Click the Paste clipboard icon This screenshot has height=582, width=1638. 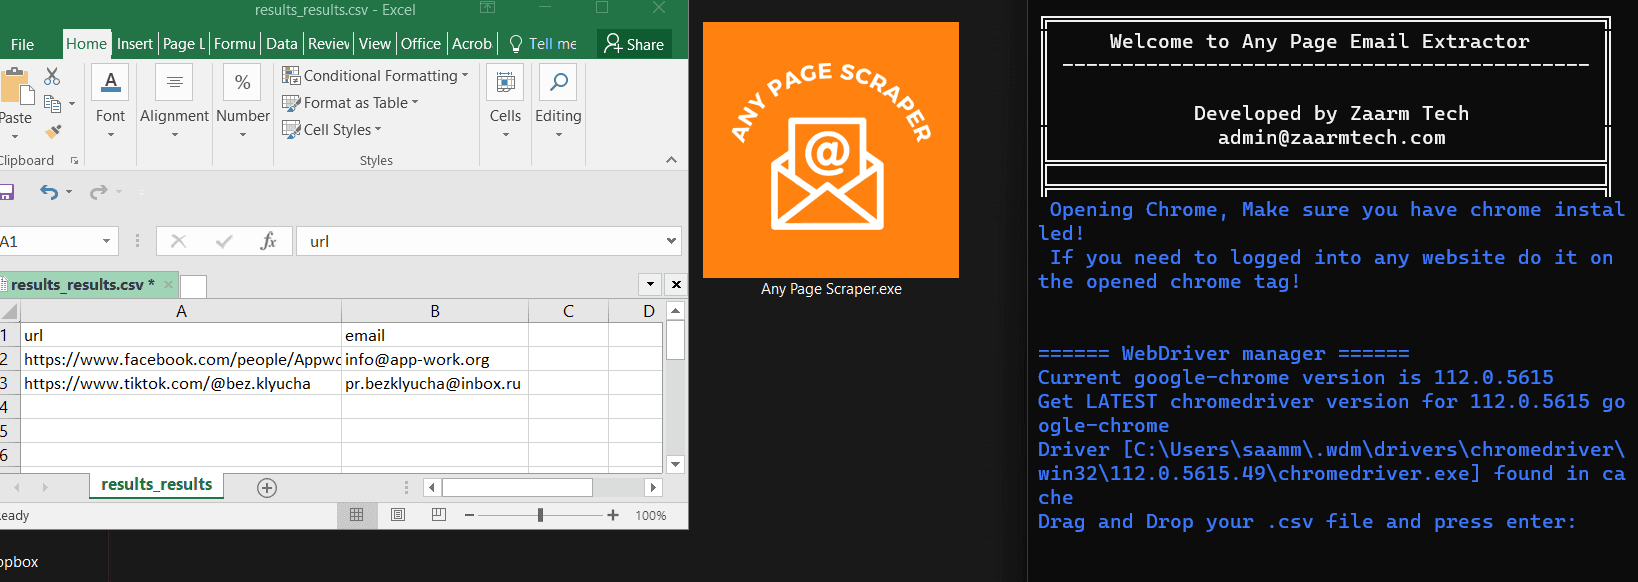pyautogui.click(x=16, y=88)
